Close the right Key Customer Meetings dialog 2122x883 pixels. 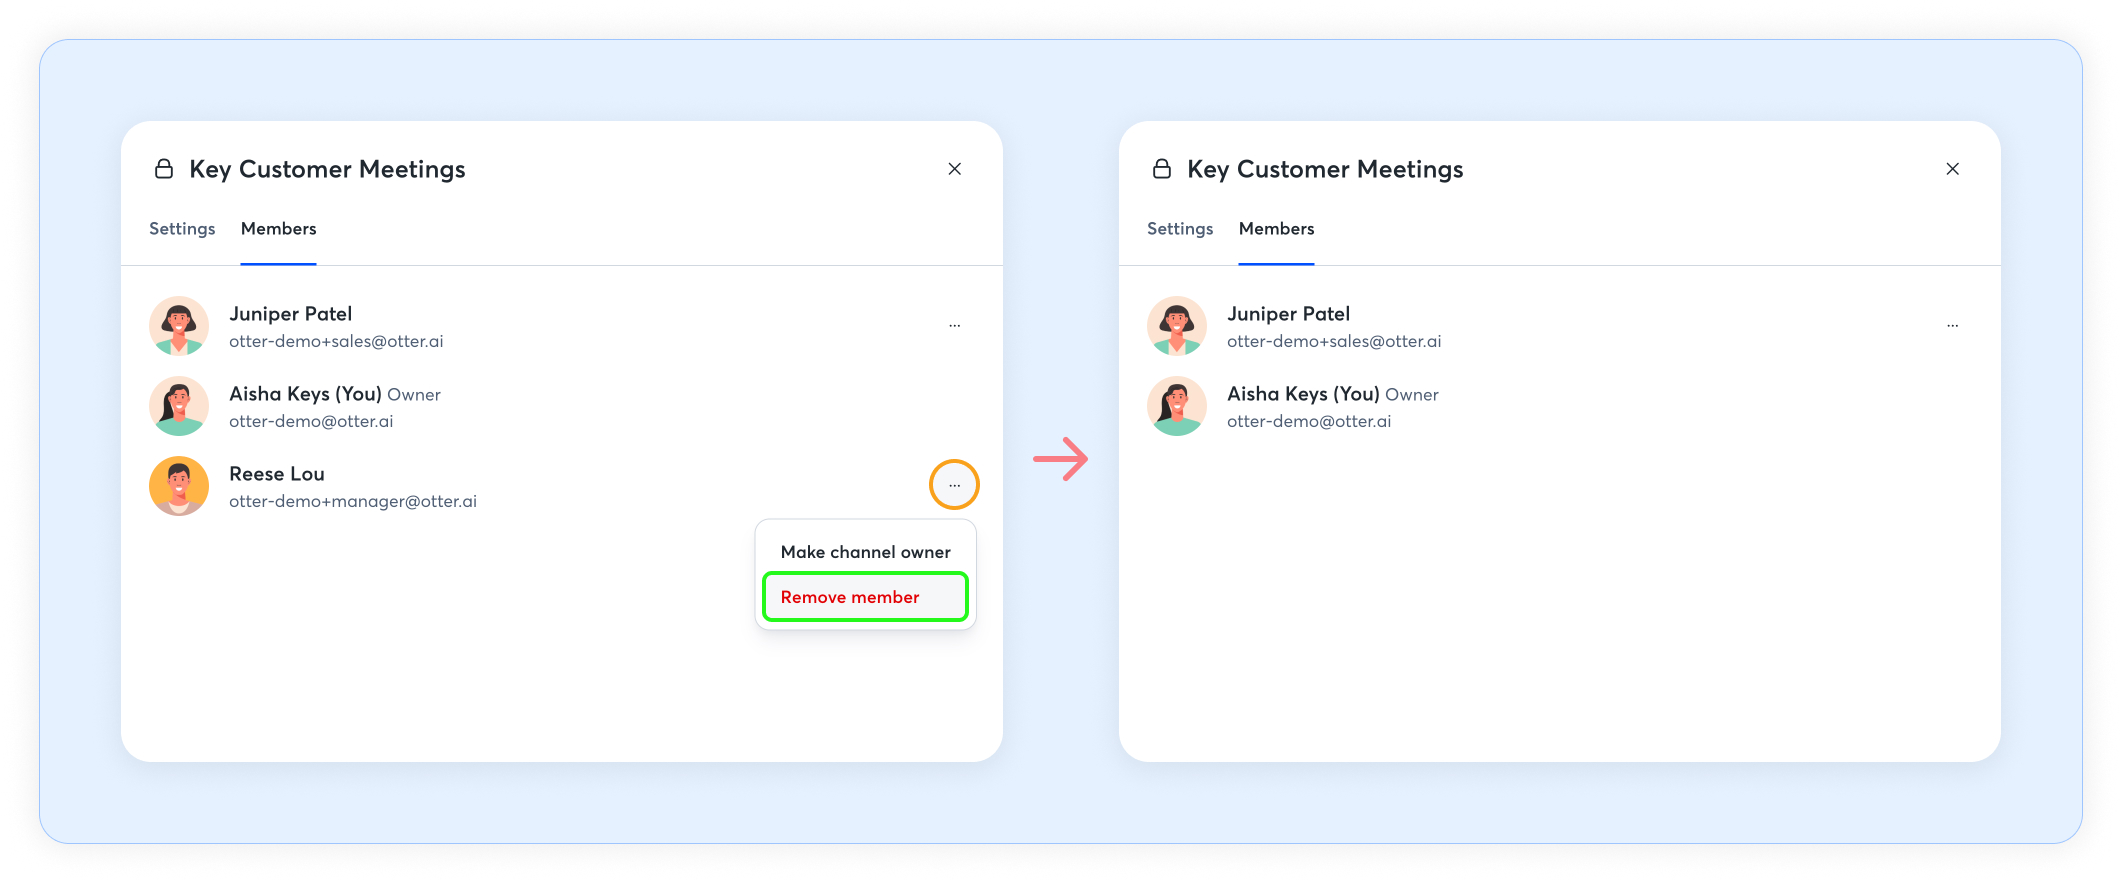[1952, 169]
